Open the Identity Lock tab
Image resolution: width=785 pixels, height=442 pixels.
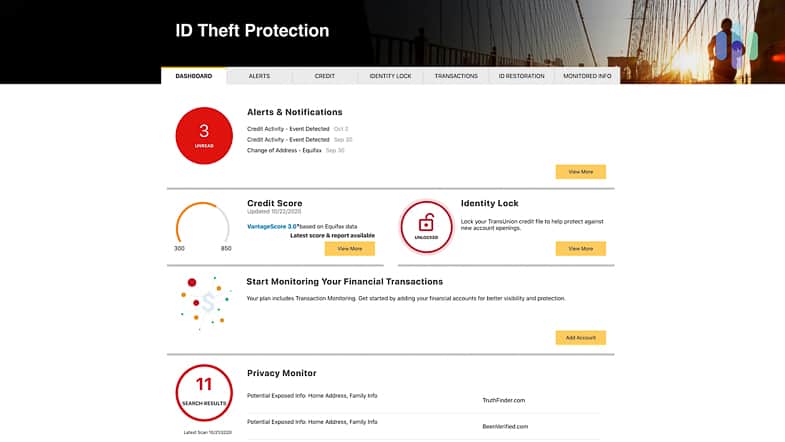(x=390, y=76)
